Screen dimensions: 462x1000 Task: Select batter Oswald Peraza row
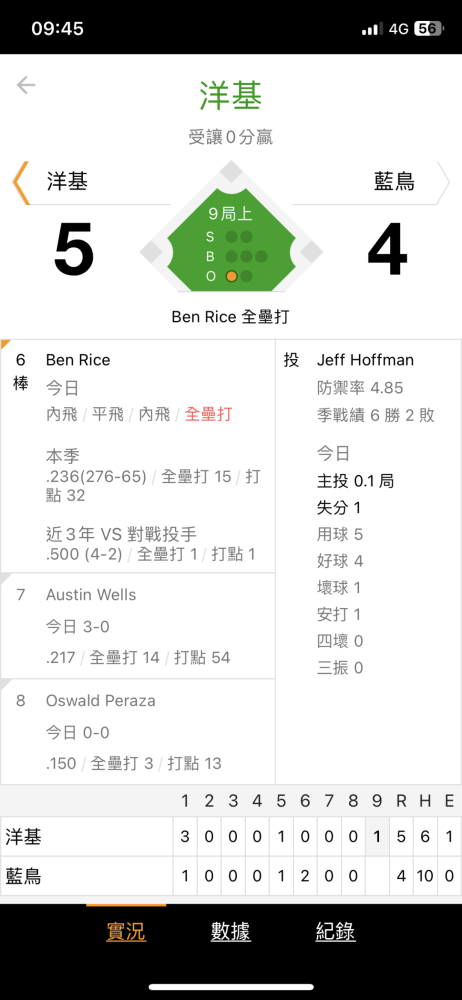pos(138,732)
